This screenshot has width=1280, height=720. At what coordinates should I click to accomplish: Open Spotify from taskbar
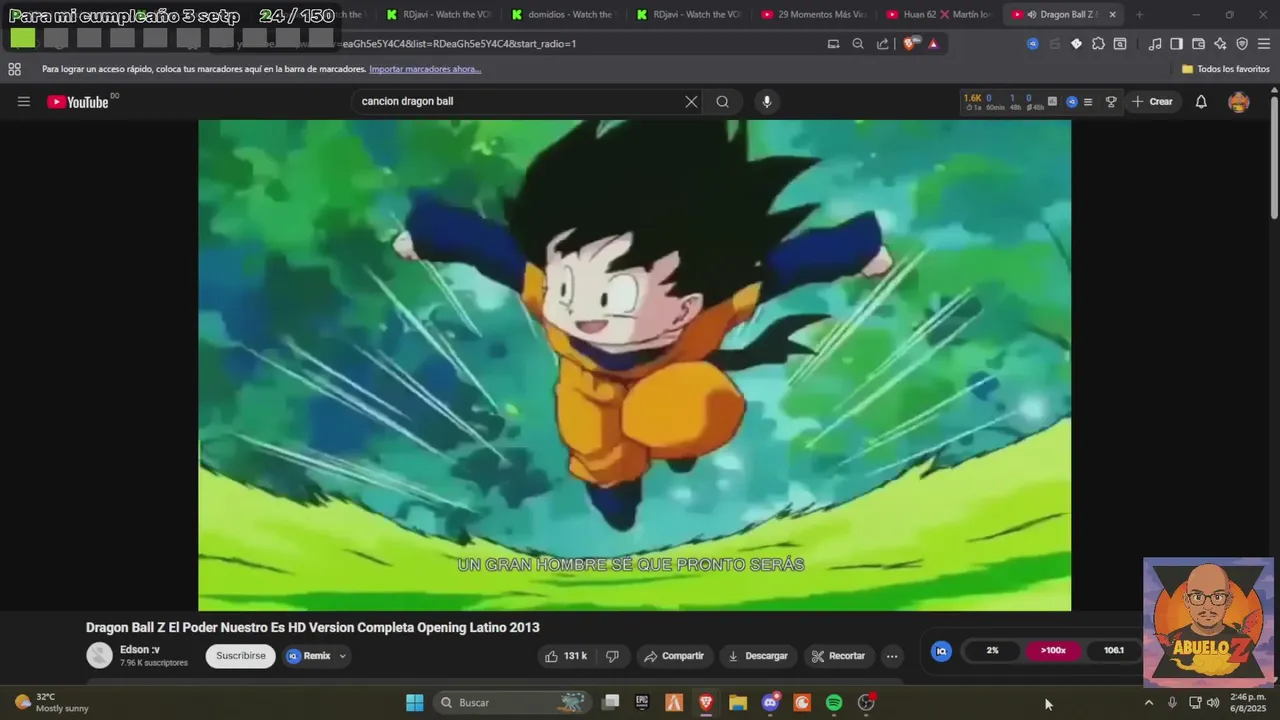point(834,702)
